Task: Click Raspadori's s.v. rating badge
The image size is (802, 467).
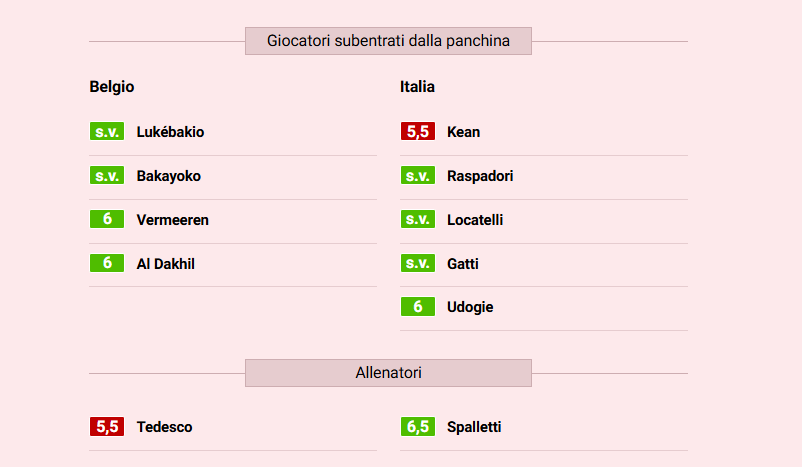Action: (x=417, y=176)
